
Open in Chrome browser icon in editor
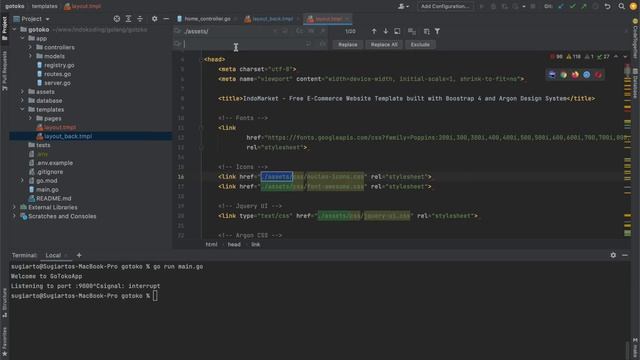click(x=564, y=75)
